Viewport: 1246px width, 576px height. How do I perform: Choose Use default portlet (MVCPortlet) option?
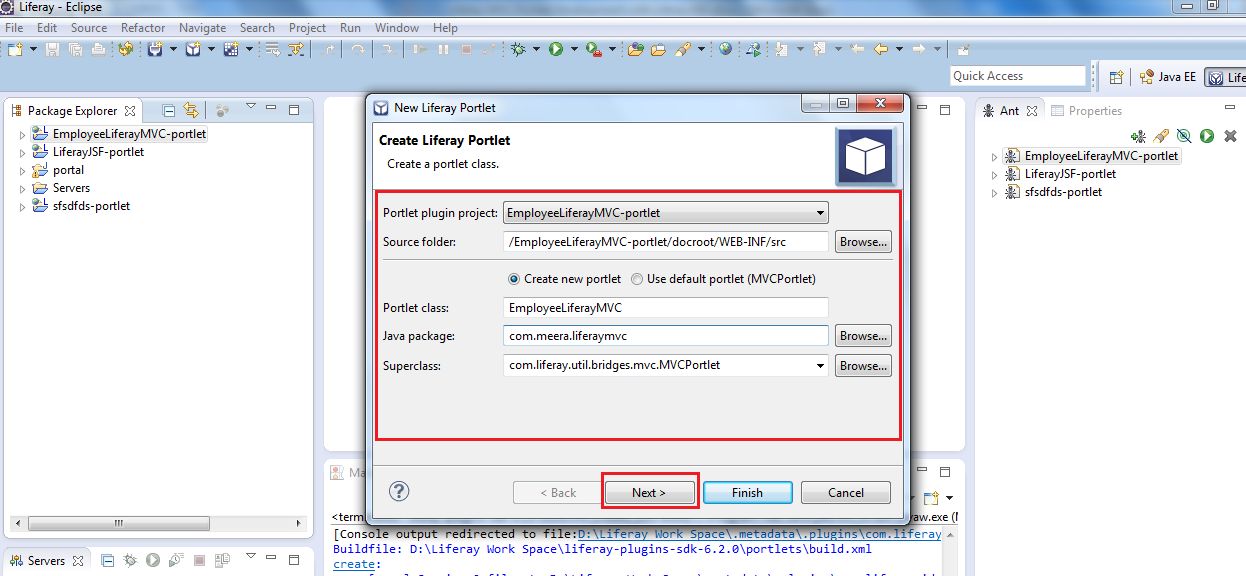636,279
